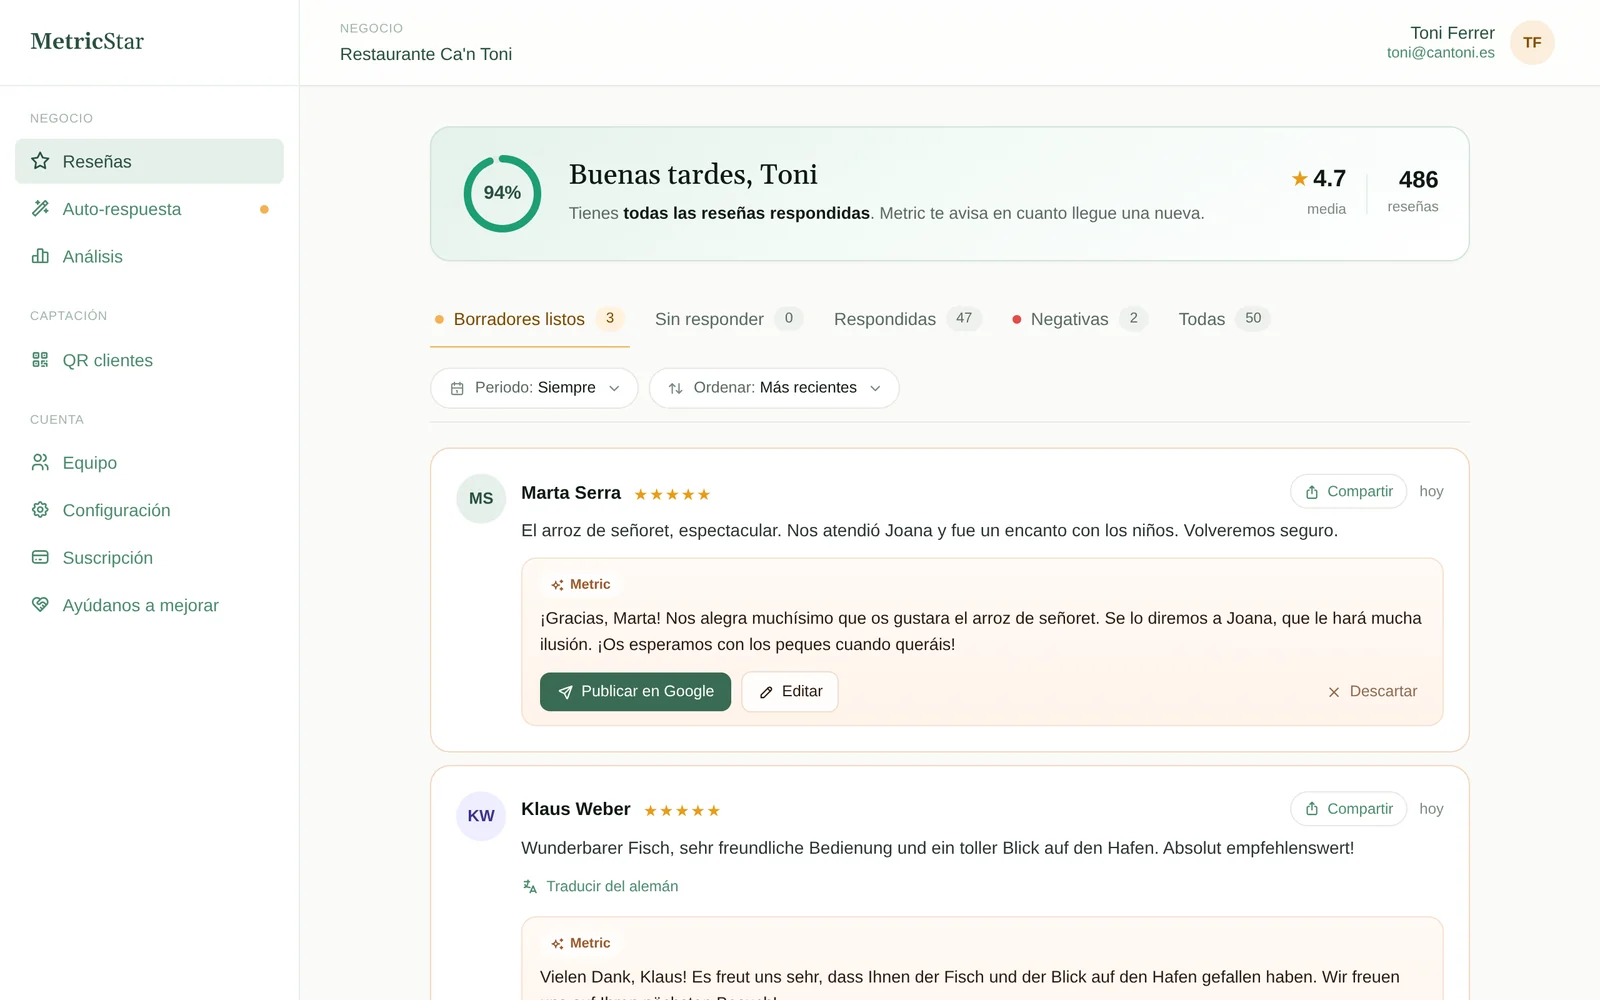Click the Restaurante Ca'n Toni business name
This screenshot has height=1000, width=1600.
point(426,54)
